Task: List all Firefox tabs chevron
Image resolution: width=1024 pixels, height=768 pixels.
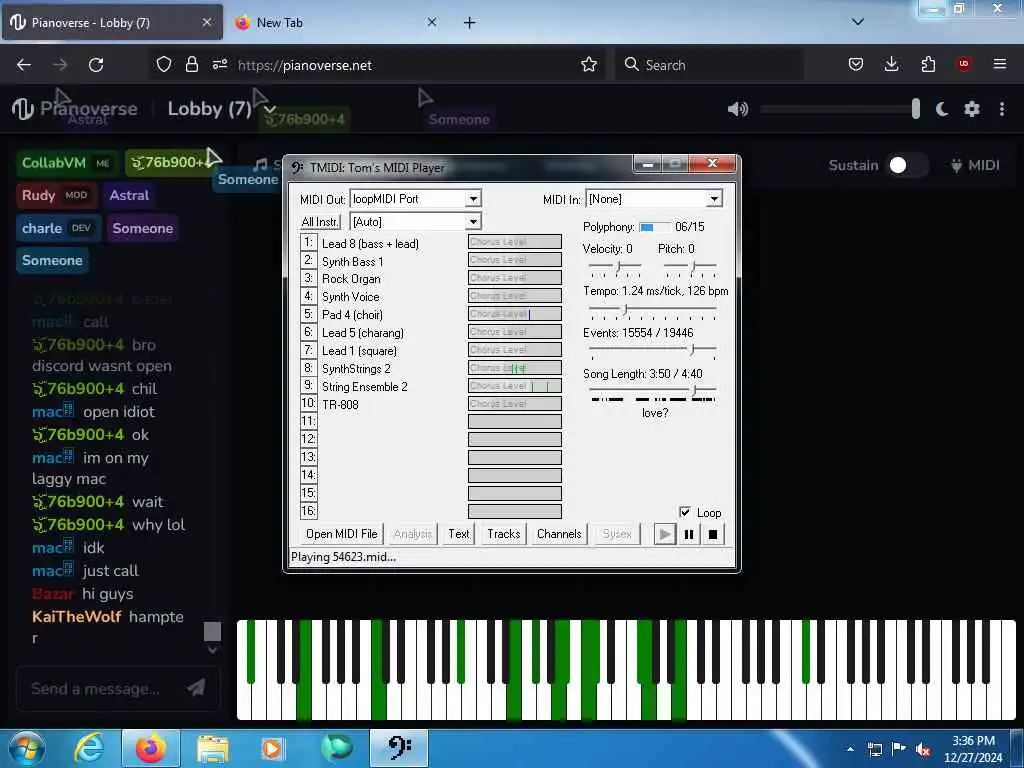Action: (x=858, y=22)
